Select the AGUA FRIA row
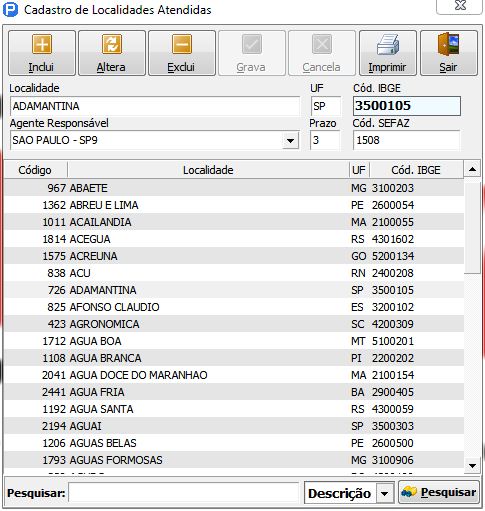The width and height of the screenshot is (485, 511). (x=234, y=392)
